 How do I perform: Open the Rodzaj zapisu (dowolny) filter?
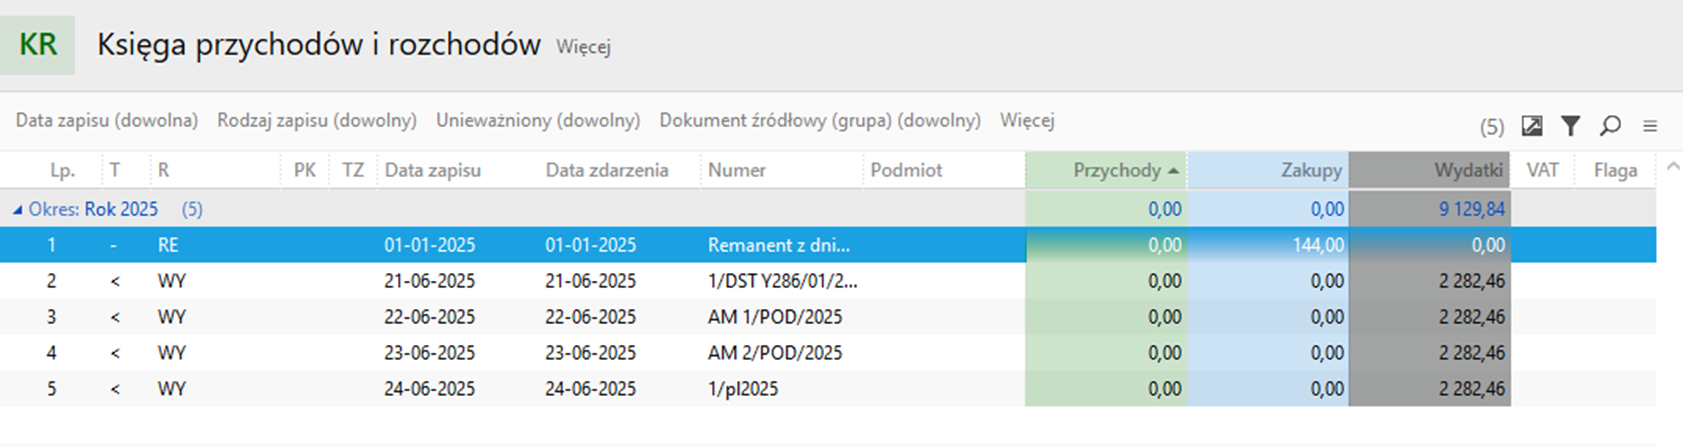point(317,120)
